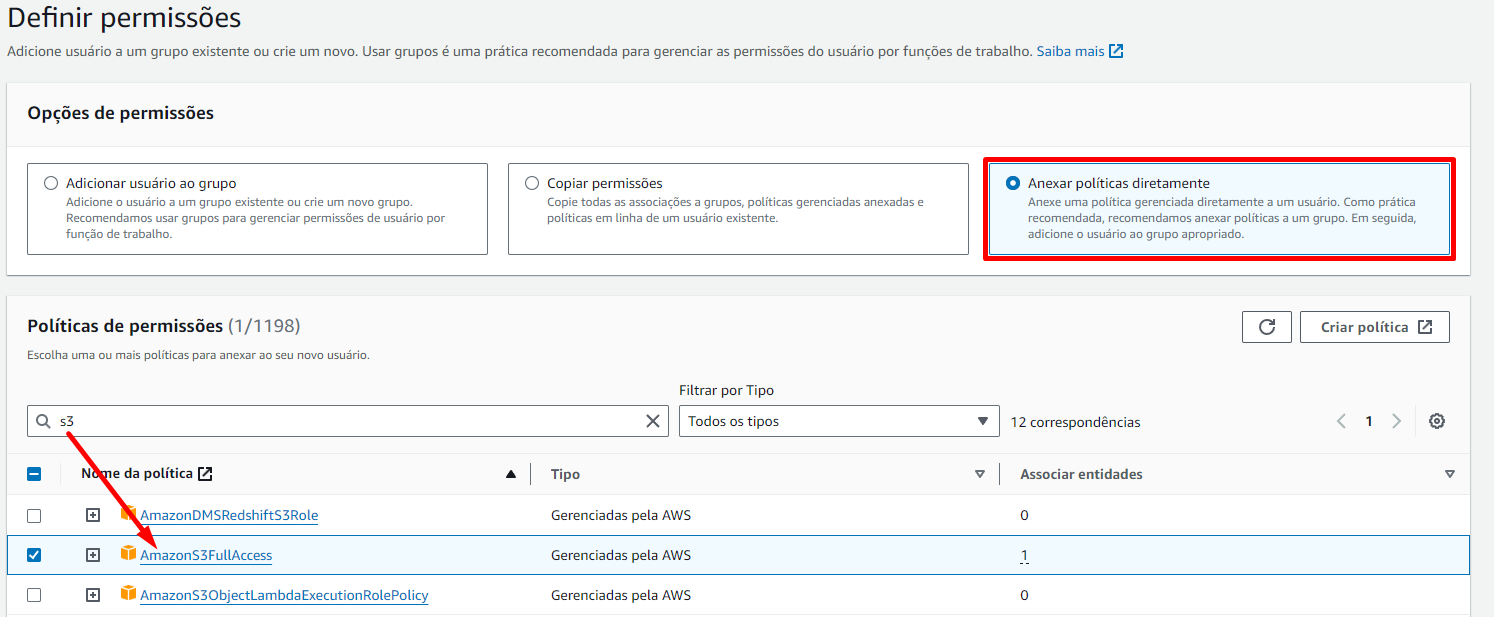Click the Associar entidades sort arrow

tap(1449, 474)
